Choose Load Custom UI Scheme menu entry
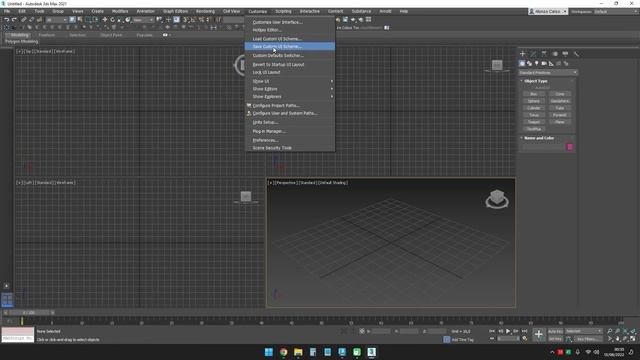This screenshot has height=360, width=640. pyautogui.click(x=290, y=39)
